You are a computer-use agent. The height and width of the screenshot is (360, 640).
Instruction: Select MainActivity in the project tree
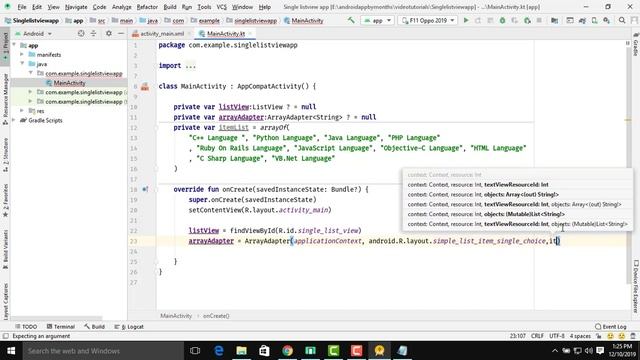[69, 83]
